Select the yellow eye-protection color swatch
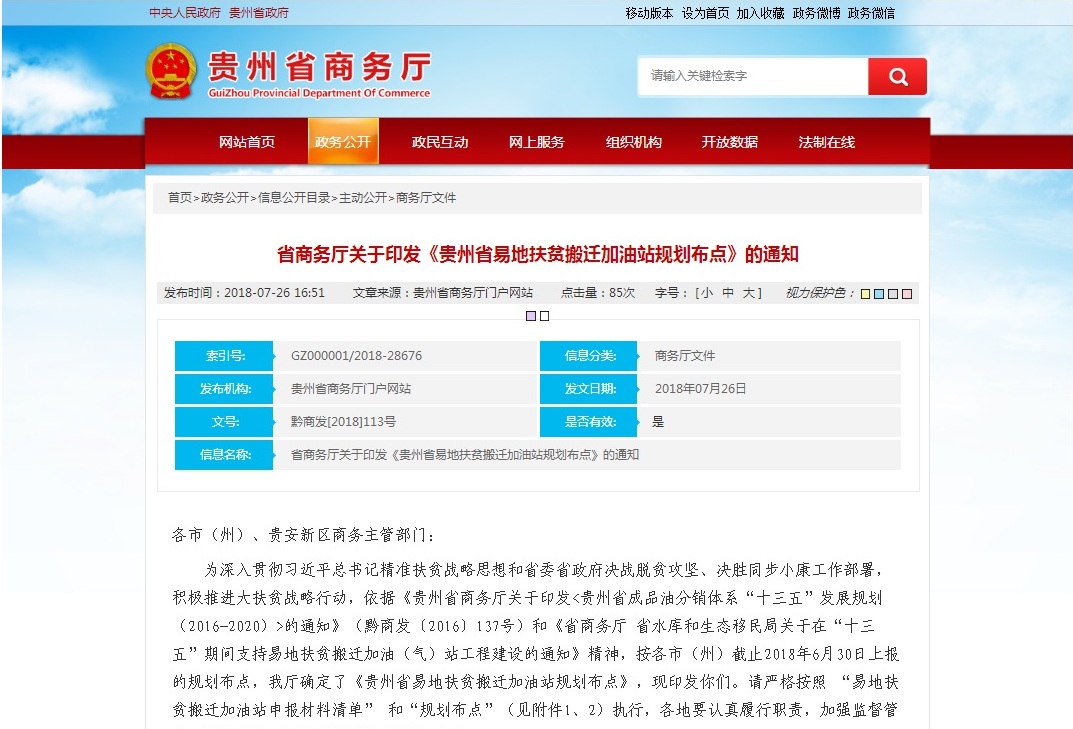Image resolution: width=1073 pixels, height=729 pixels. (x=865, y=294)
